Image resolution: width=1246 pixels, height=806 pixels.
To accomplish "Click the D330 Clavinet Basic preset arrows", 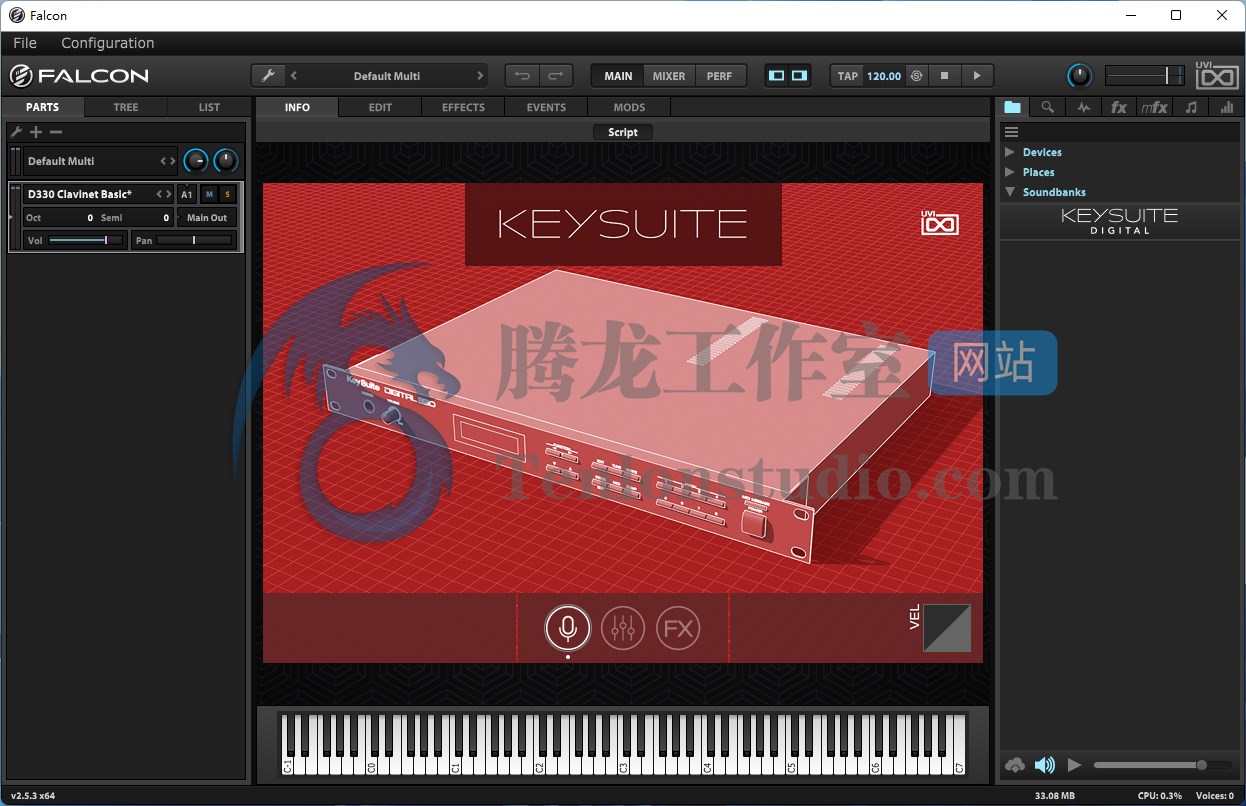I will click(x=164, y=194).
